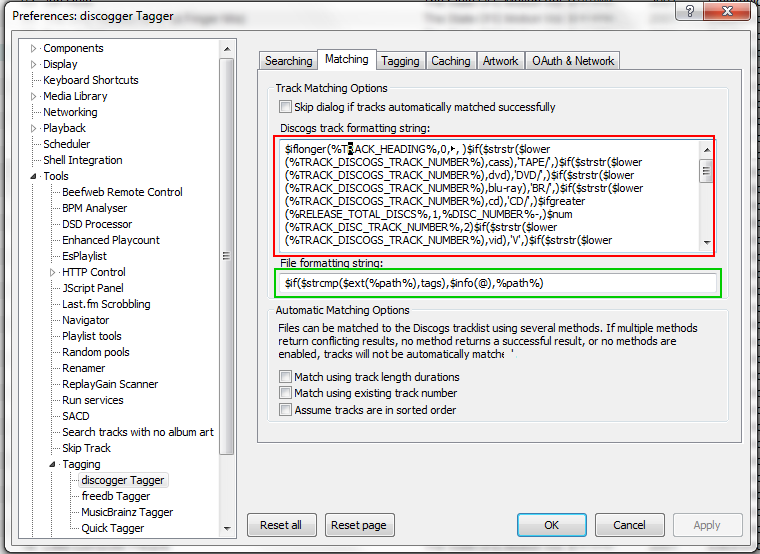
Task: Select Run services item
Action: (x=93, y=400)
